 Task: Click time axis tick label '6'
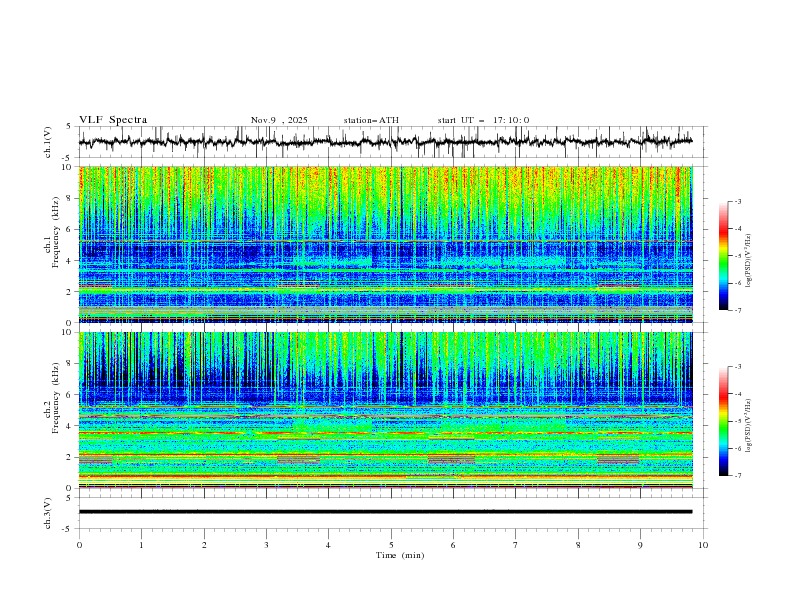tap(453, 545)
